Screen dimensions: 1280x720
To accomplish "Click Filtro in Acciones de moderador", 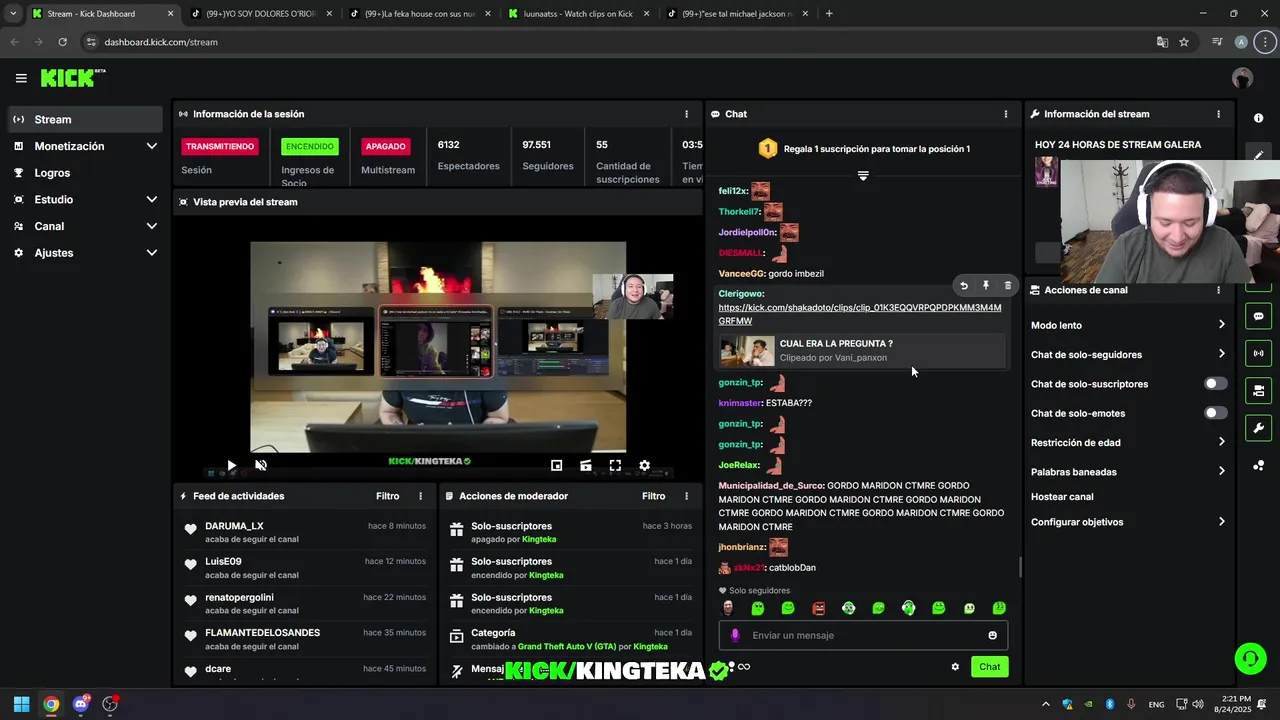I will coord(653,496).
